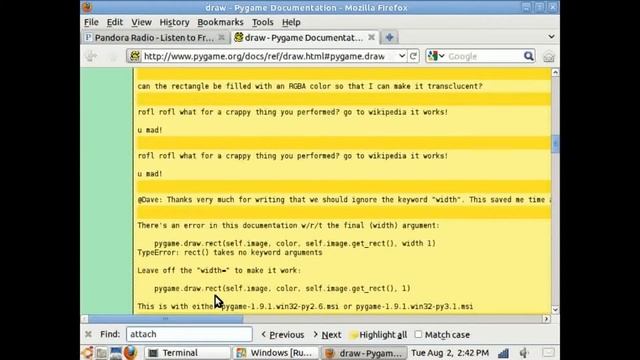
Task: Open the File menu
Action: [x=91, y=22]
